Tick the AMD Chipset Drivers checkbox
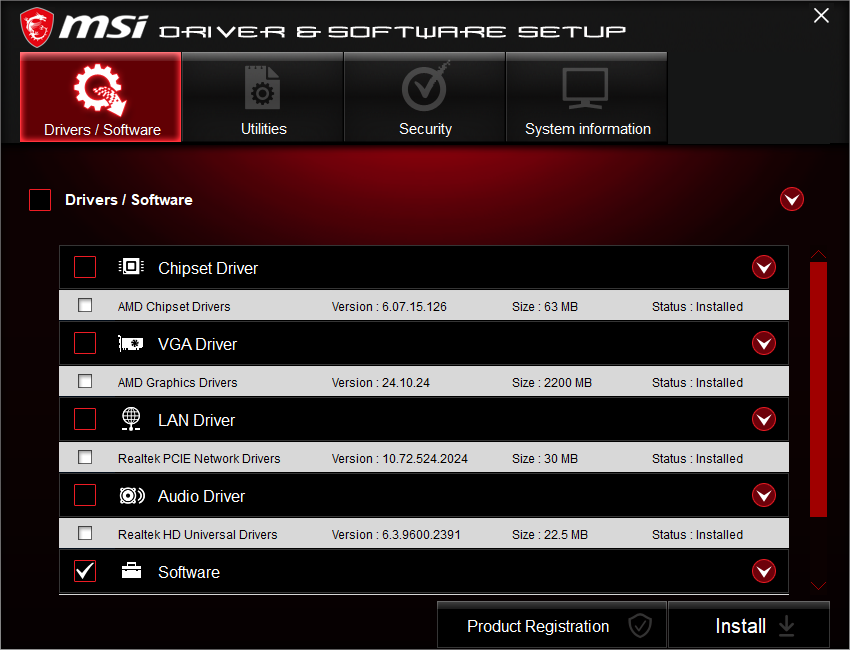Image resolution: width=850 pixels, height=650 pixels. click(x=85, y=305)
